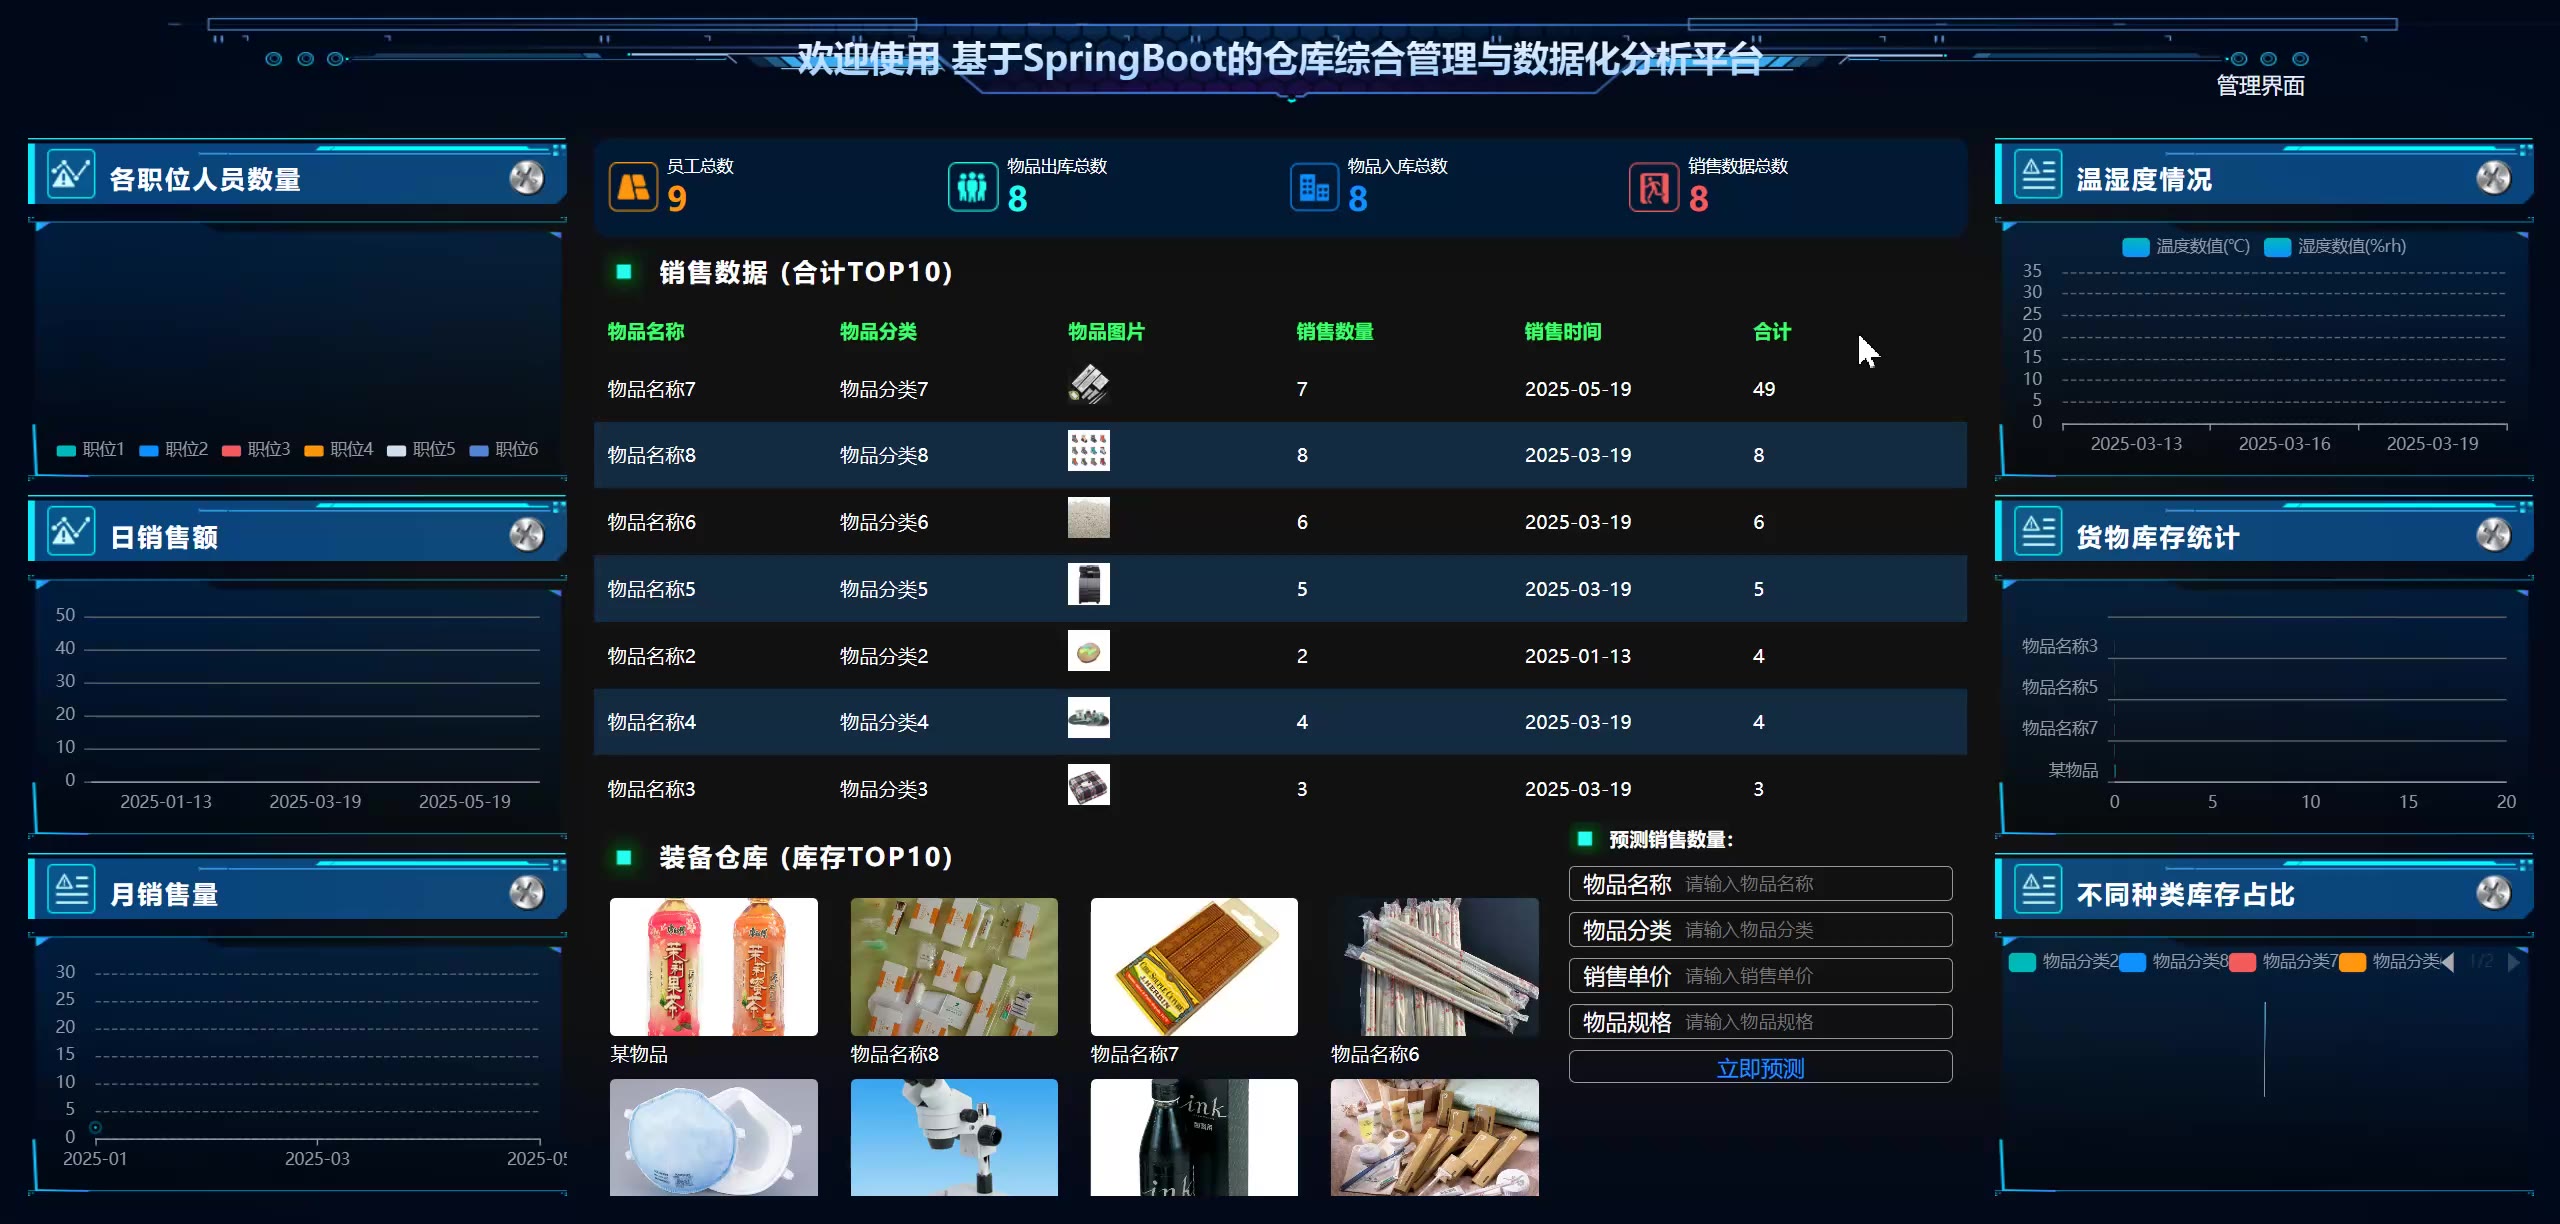Click chart icon beside 日销售额 title
2560x1224 pixels.
point(70,533)
